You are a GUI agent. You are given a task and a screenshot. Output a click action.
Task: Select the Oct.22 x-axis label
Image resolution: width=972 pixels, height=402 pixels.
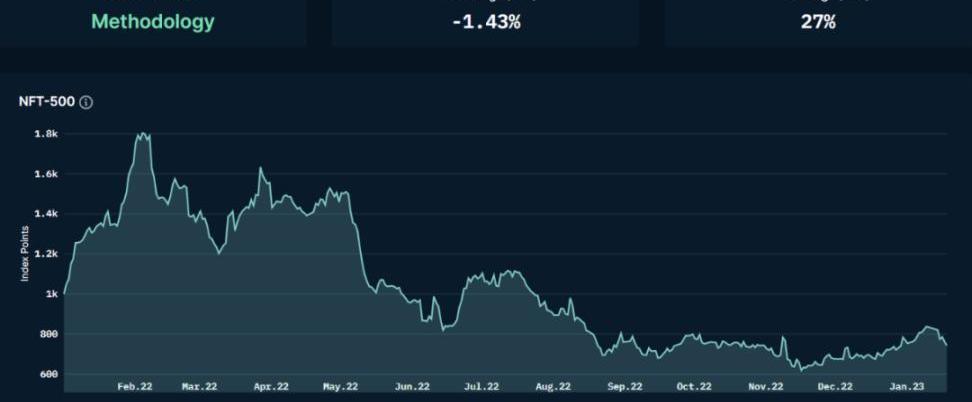click(x=694, y=386)
